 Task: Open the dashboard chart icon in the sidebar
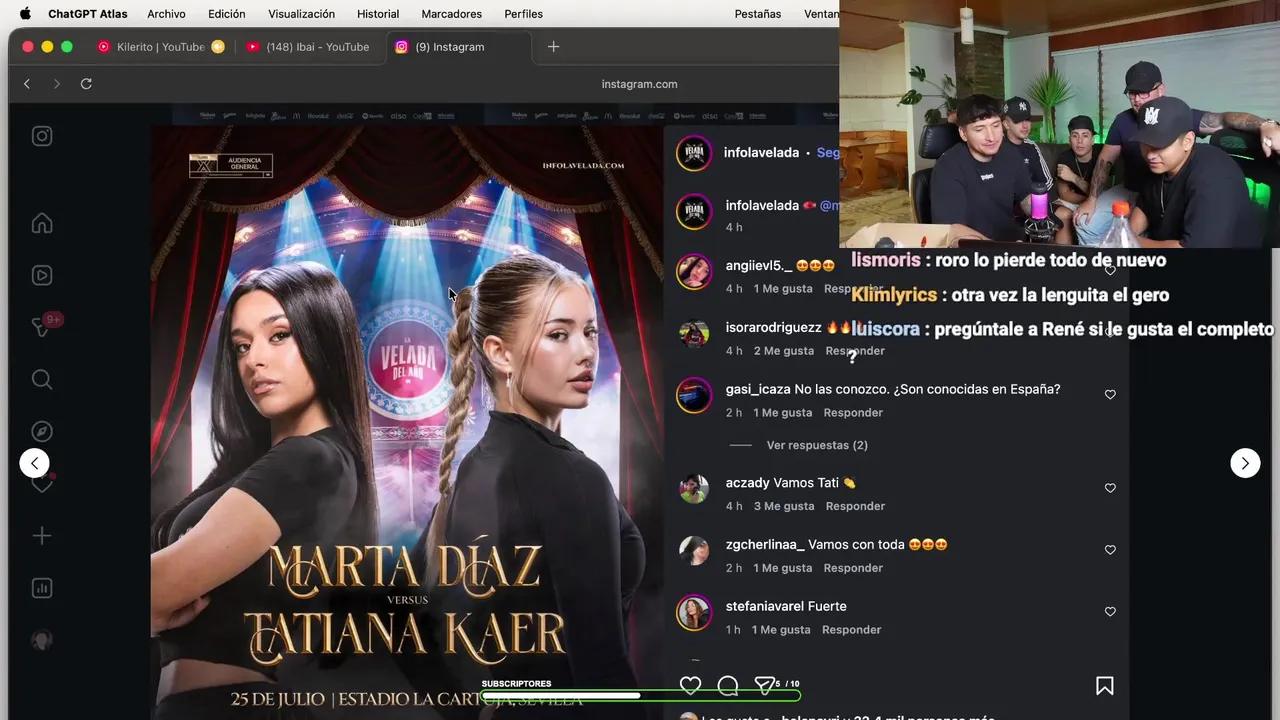[42, 588]
